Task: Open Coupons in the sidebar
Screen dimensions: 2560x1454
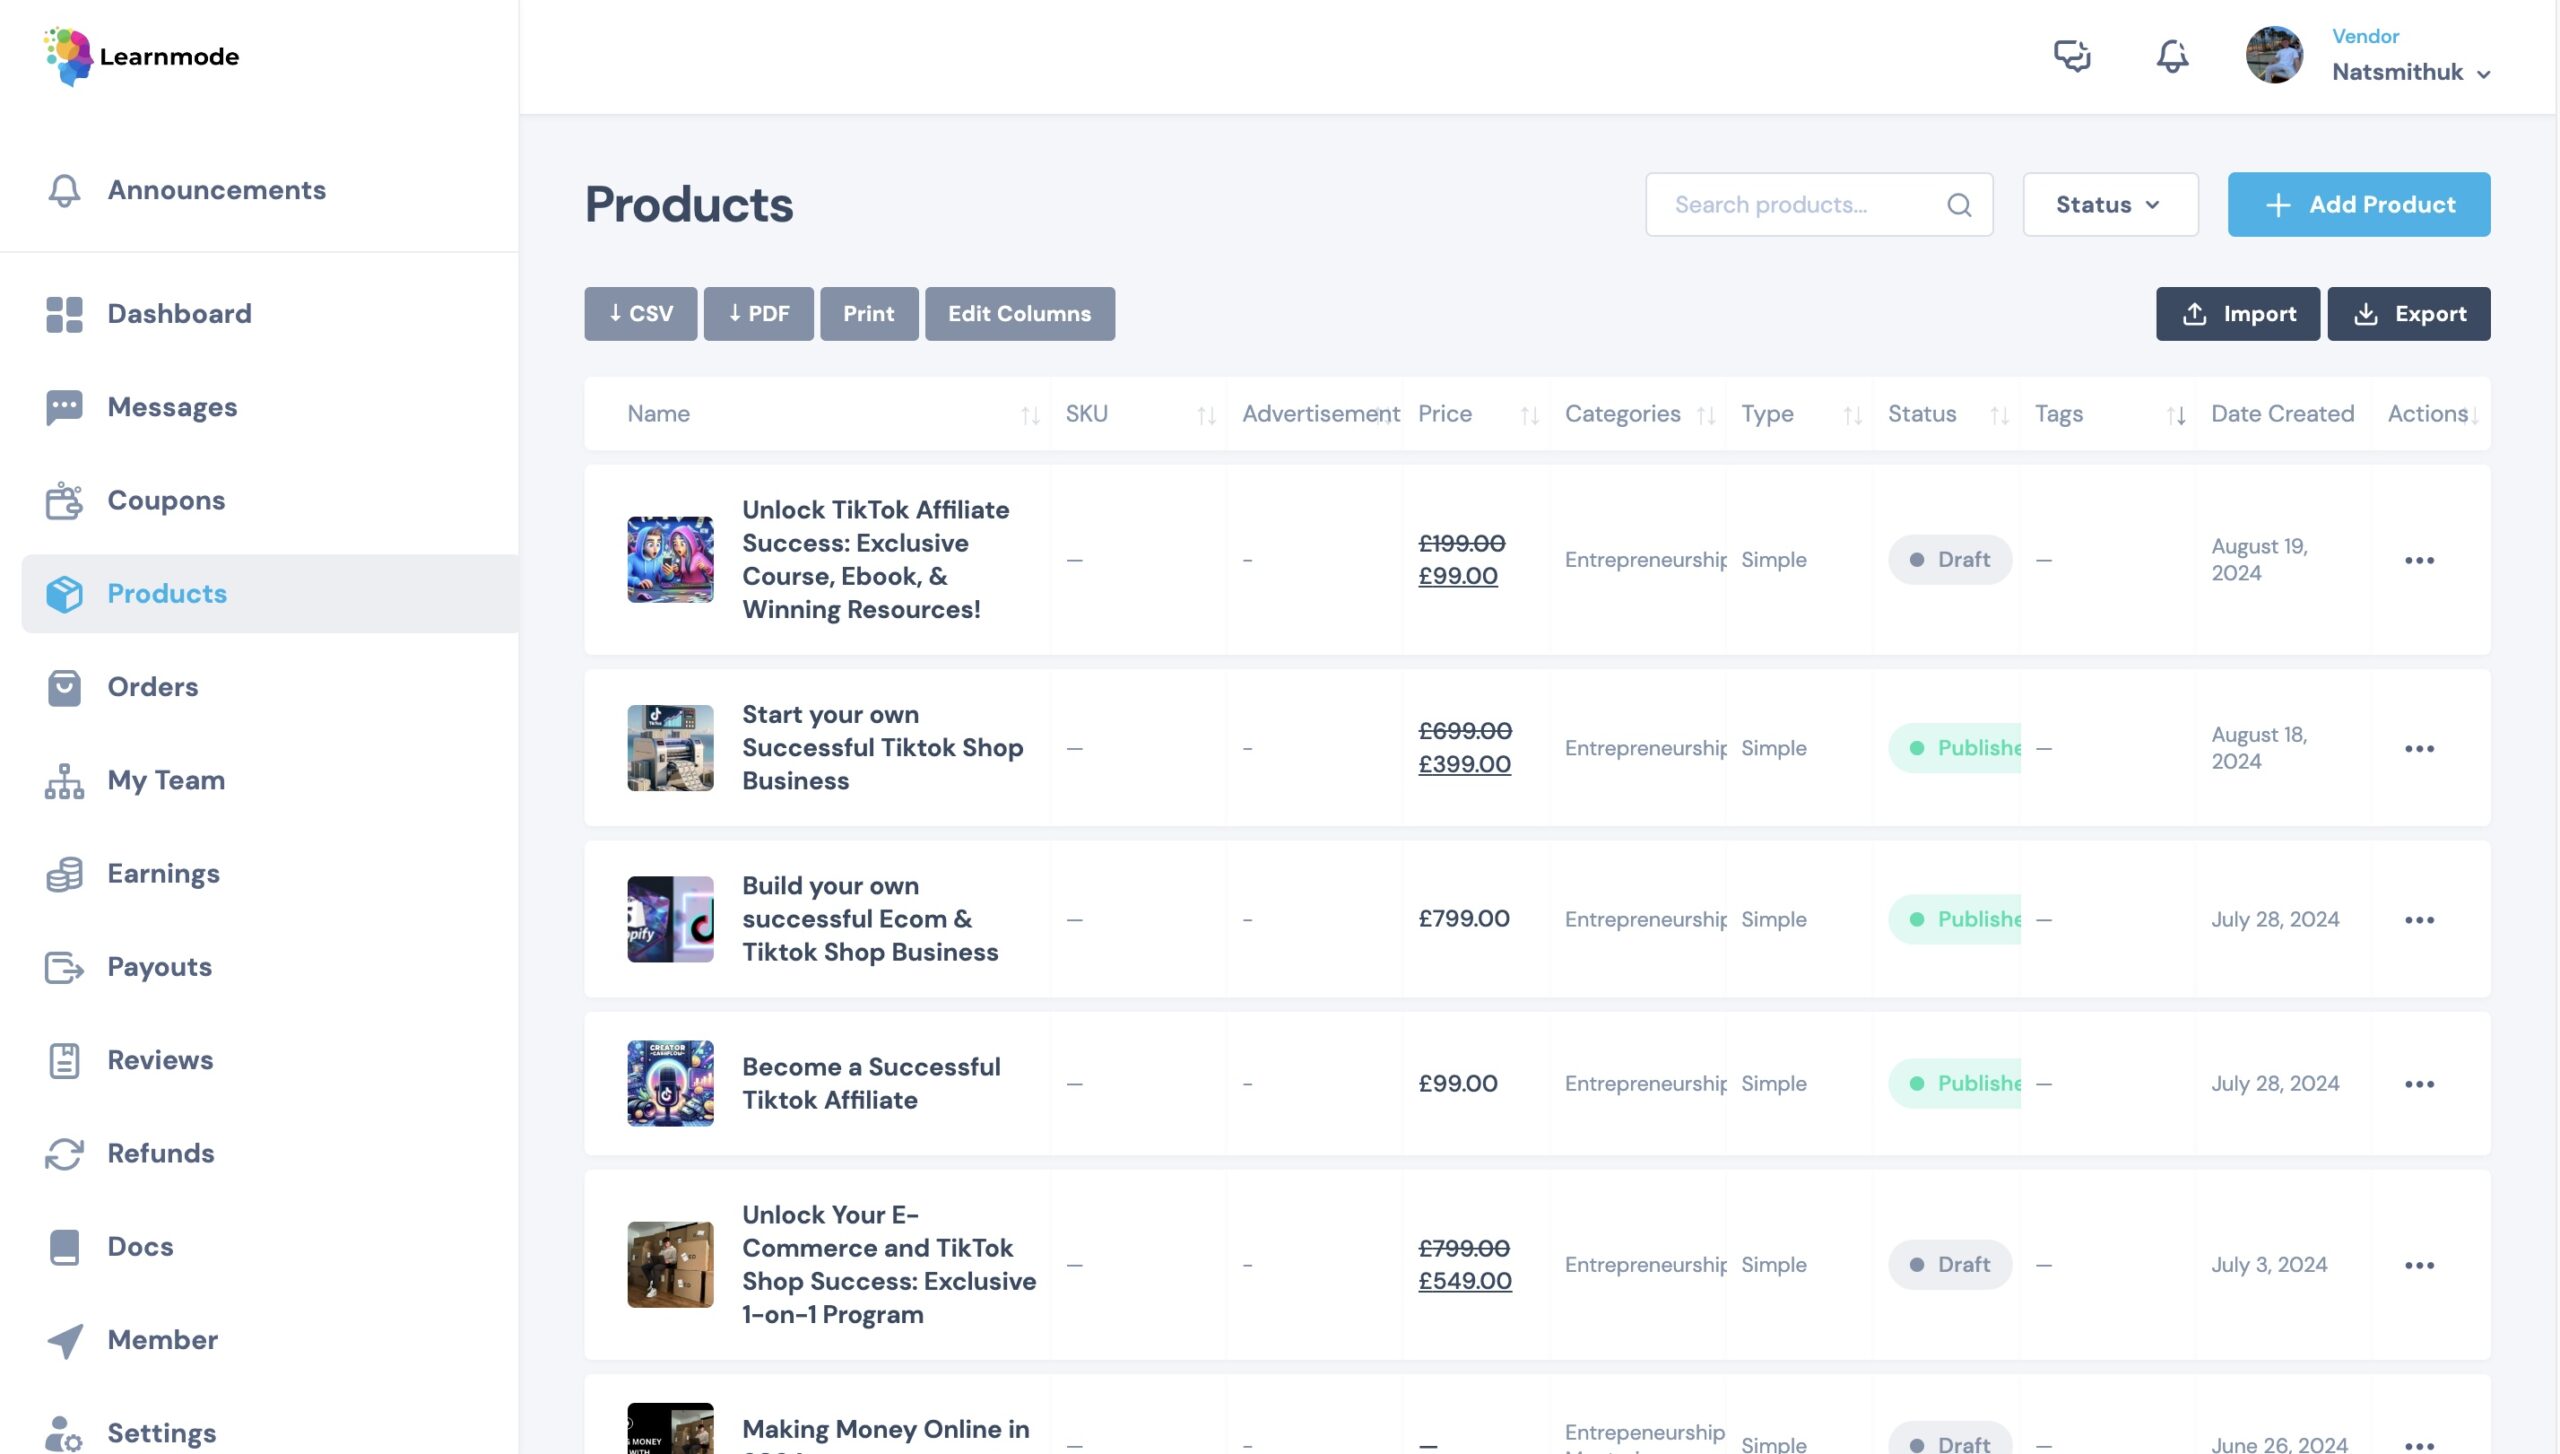Action: point(166,500)
